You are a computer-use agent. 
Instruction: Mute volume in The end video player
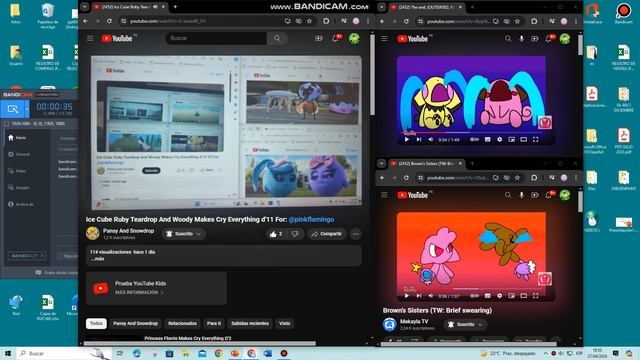coord(431,140)
